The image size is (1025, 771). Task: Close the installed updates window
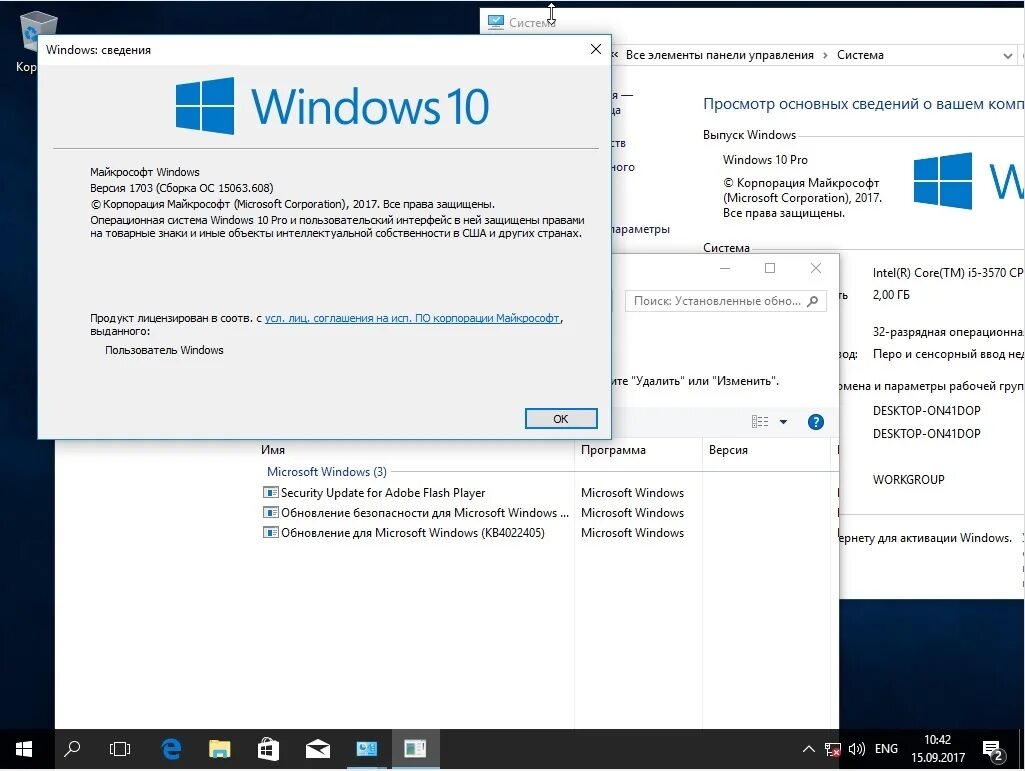click(816, 268)
